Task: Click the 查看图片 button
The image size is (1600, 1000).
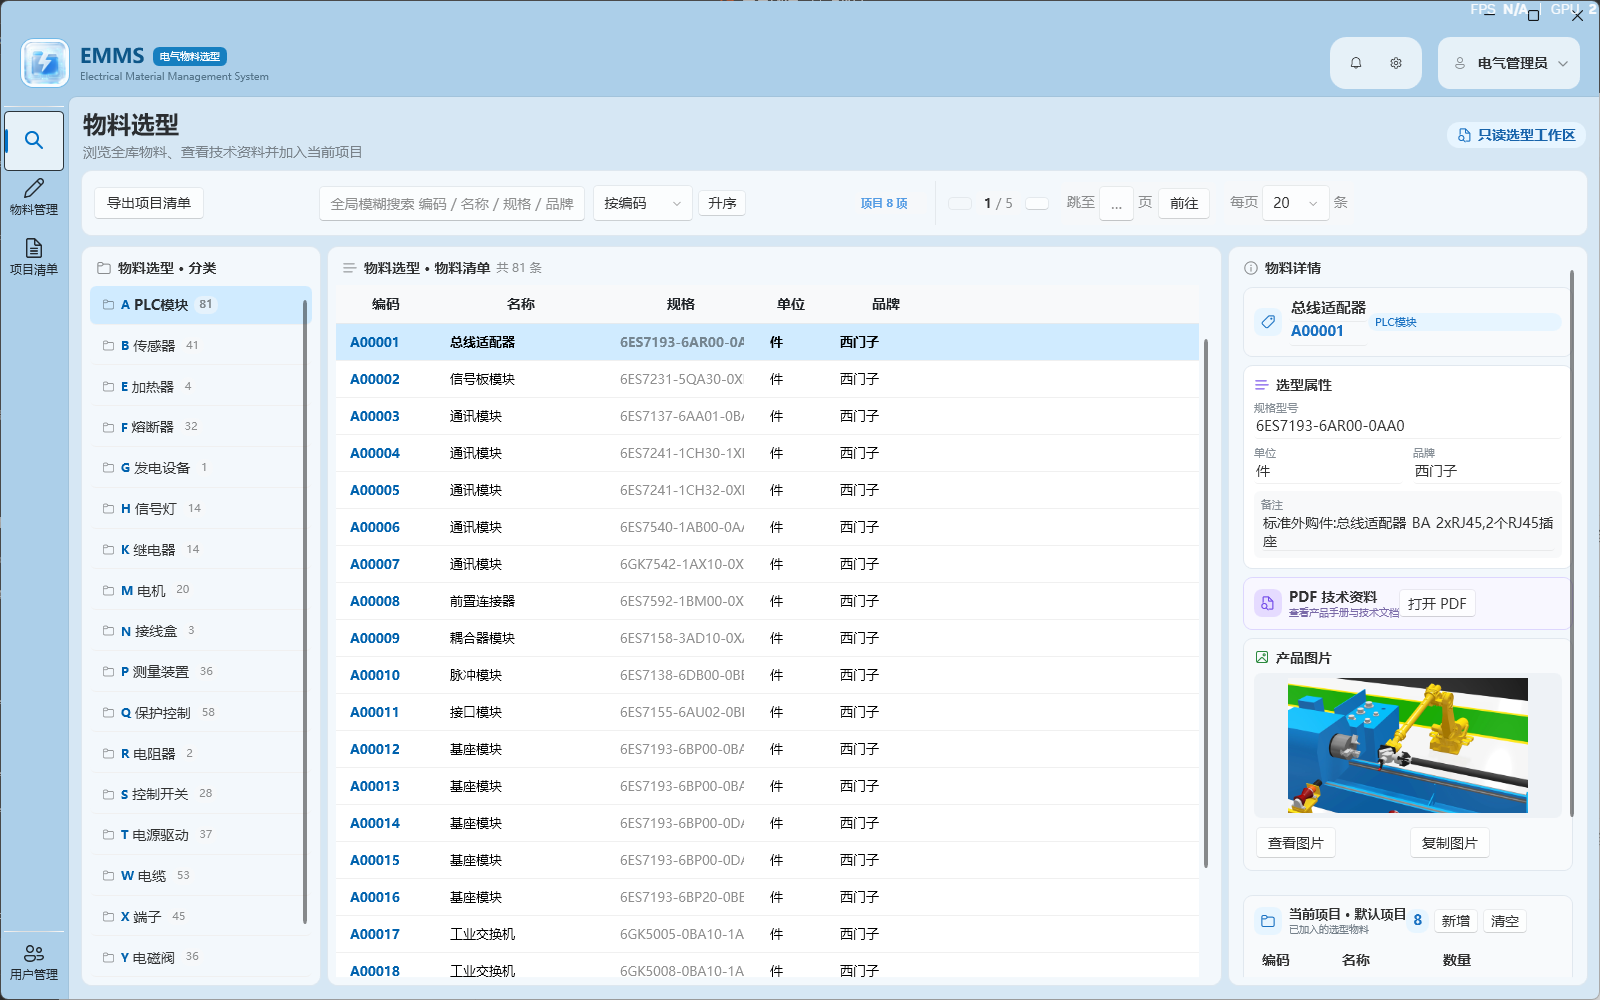Action: tap(1295, 843)
